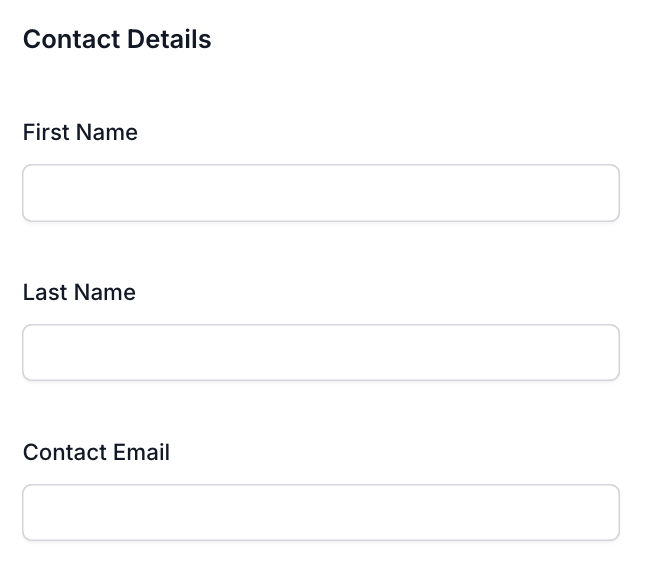Activate the surname entry box
This screenshot has height=574, width=650.
pyautogui.click(x=321, y=353)
